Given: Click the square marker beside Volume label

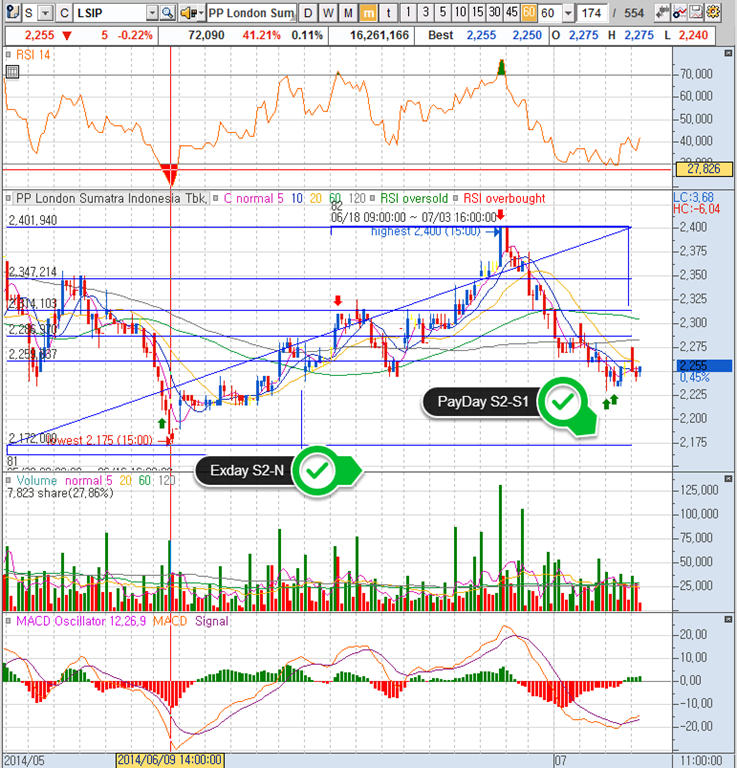Looking at the screenshot, I should (x=8, y=480).
